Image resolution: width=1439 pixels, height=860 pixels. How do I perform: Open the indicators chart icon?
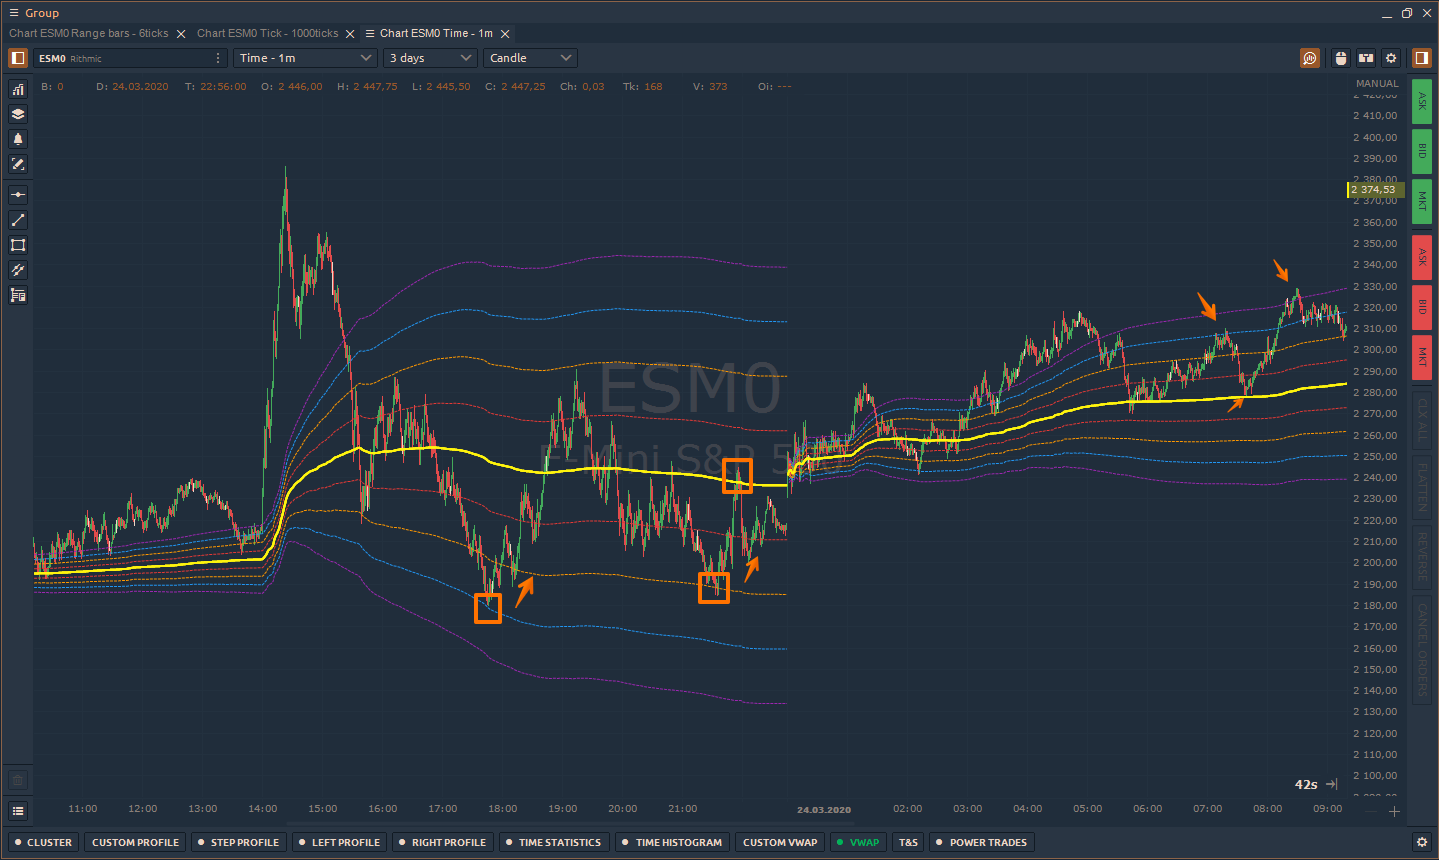point(18,90)
